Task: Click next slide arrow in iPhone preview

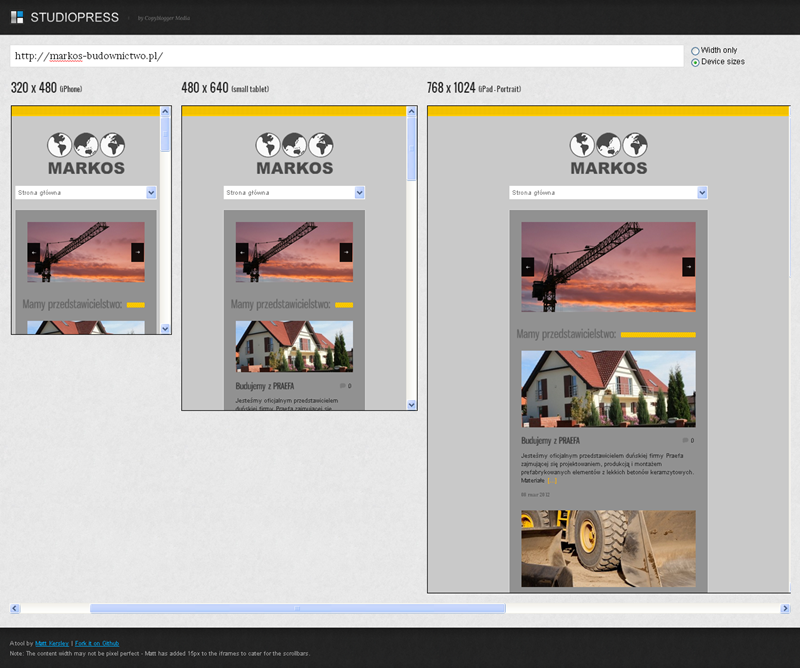Action: (138, 252)
